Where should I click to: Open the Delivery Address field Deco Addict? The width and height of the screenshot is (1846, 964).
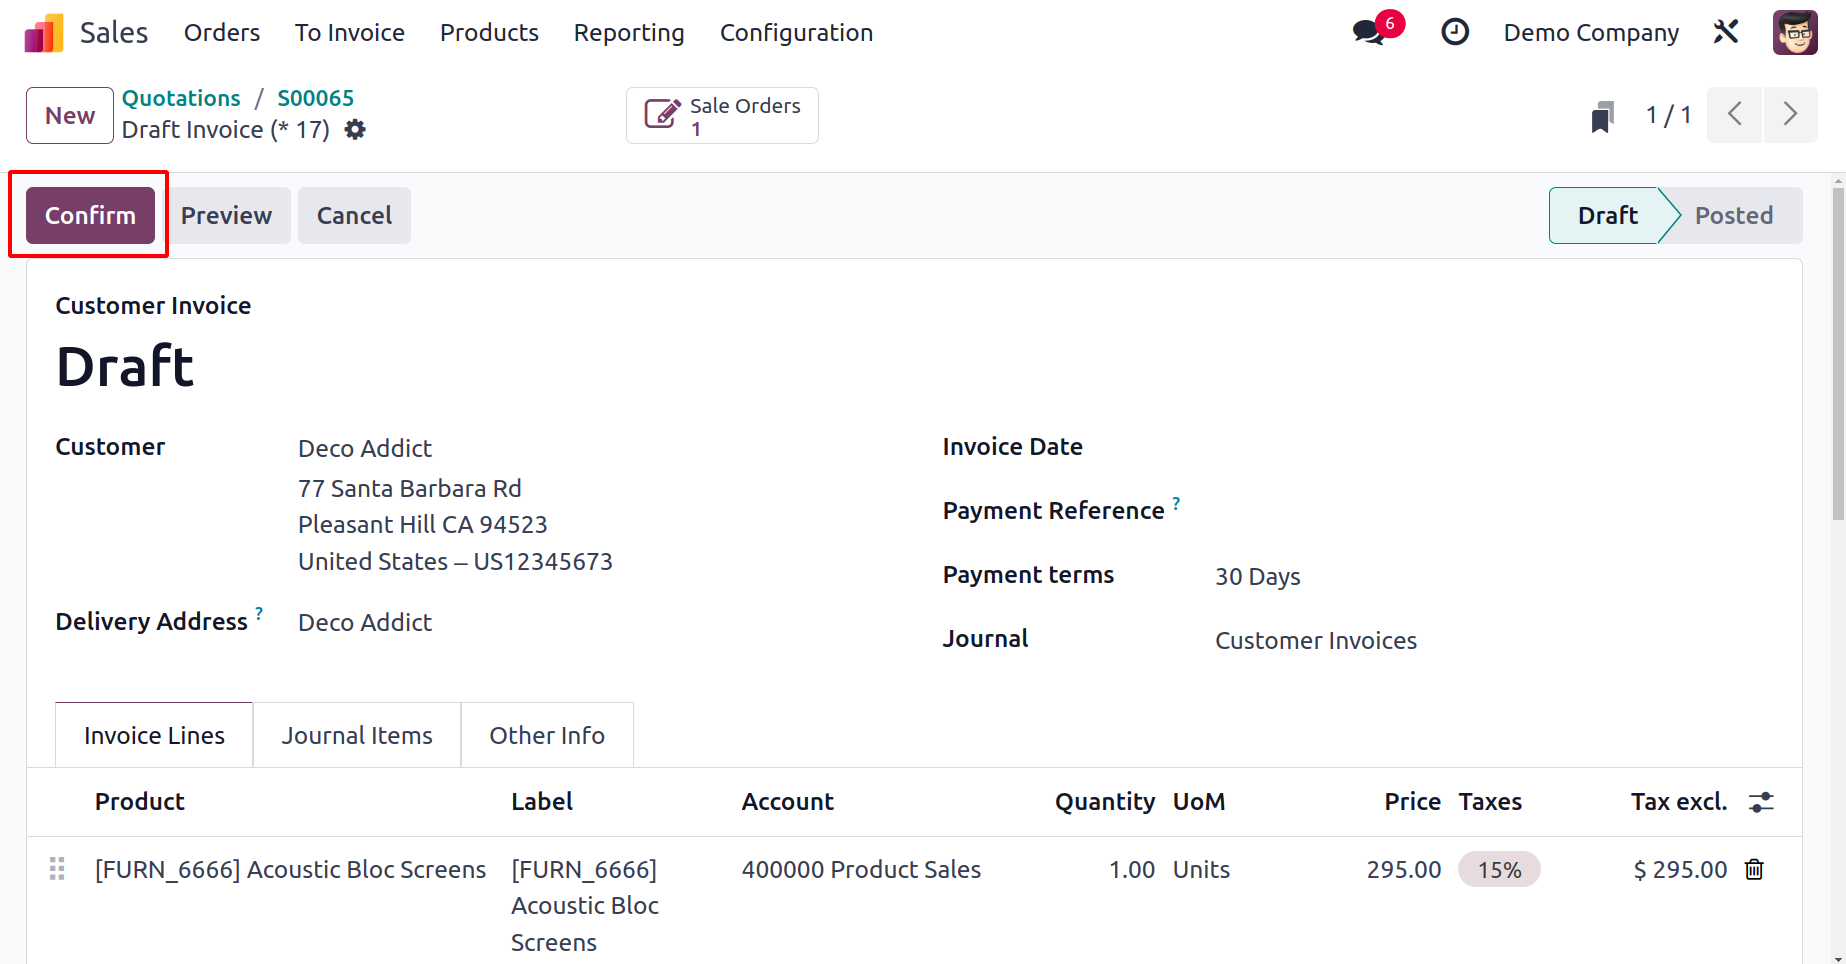click(x=365, y=622)
